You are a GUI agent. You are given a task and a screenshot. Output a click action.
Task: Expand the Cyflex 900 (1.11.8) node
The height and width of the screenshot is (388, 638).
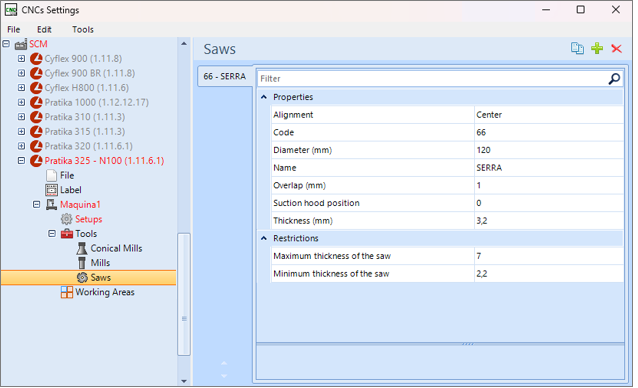[x=21, y=59]
